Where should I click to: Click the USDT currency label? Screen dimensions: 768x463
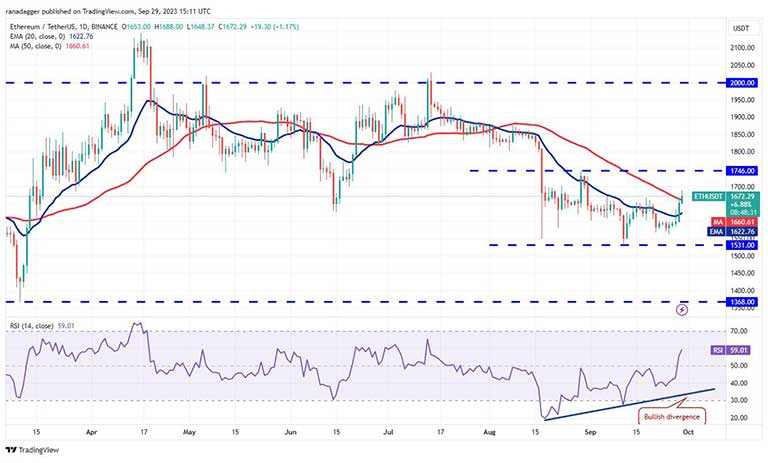[x=741, y=28]
